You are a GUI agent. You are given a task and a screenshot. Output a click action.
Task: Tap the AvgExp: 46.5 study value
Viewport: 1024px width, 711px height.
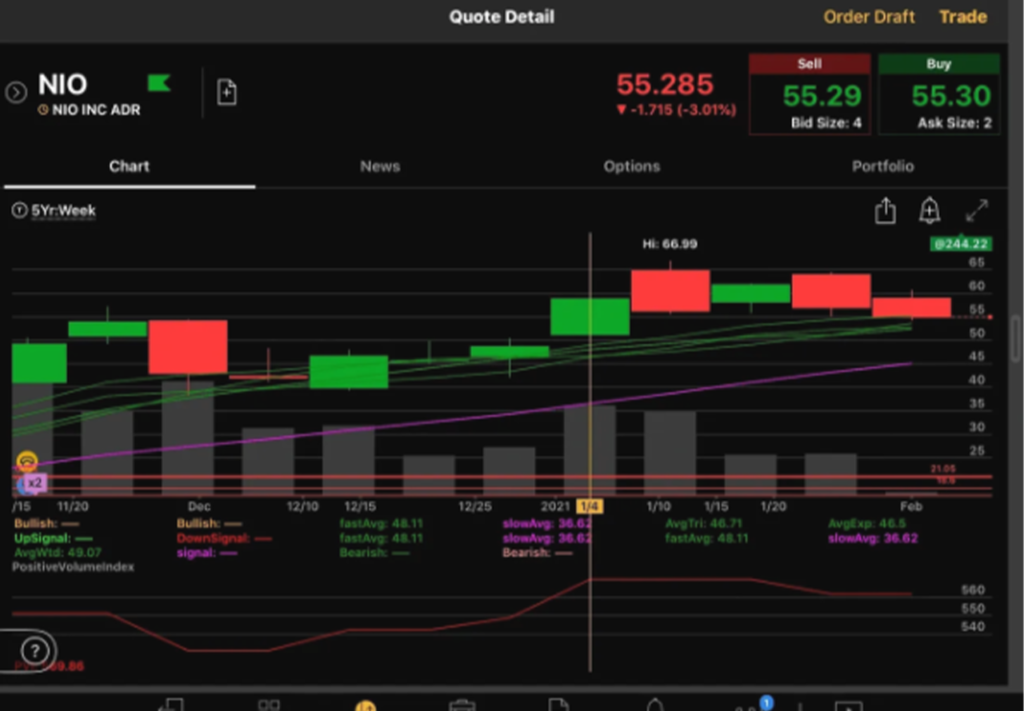tap(867, 524)
